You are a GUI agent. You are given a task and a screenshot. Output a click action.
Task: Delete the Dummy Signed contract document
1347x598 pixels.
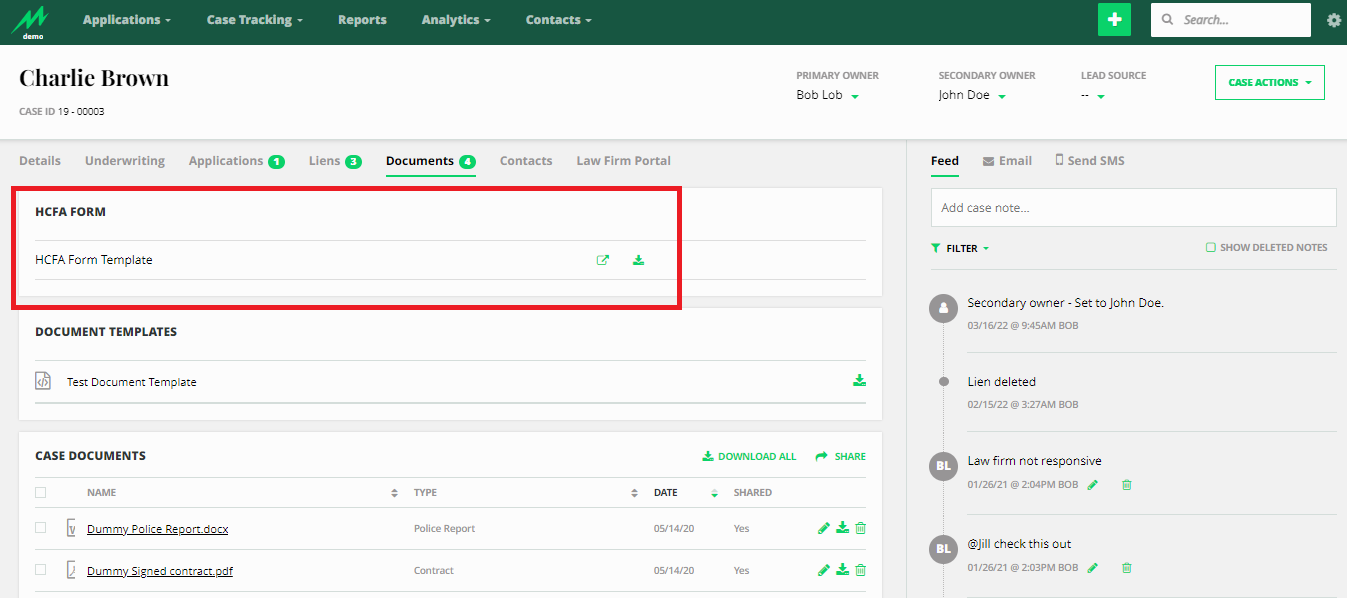(x=861, y=569)
